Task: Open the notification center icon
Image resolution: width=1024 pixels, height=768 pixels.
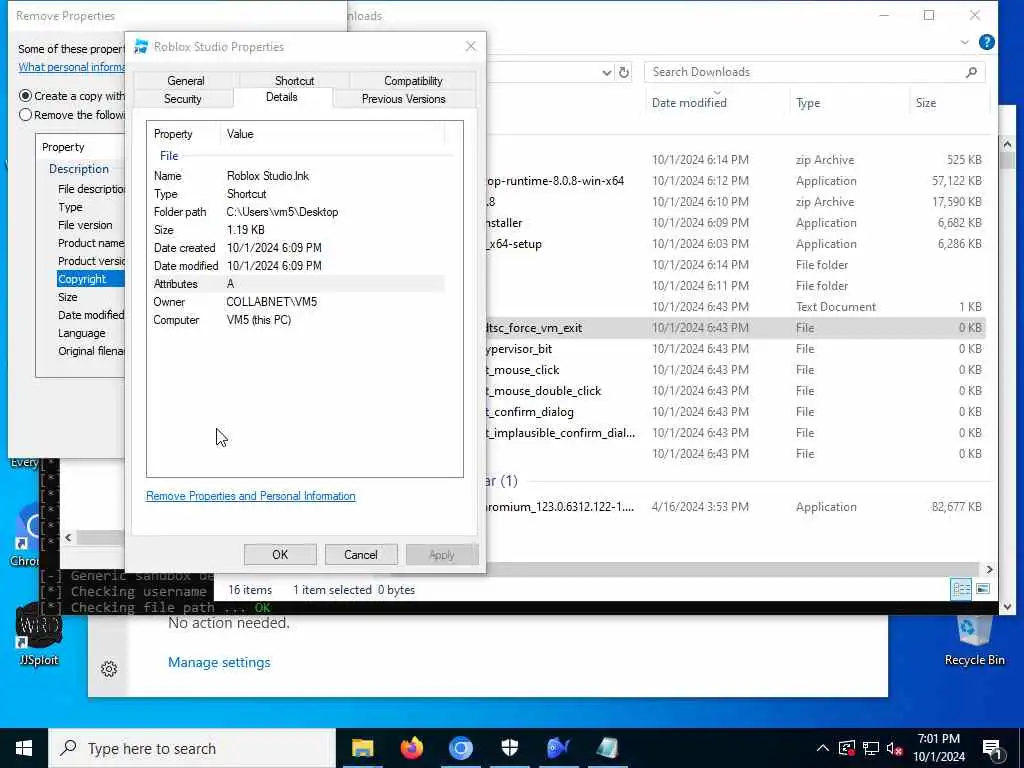Action: pyautogui.click(x=993, y=750)
